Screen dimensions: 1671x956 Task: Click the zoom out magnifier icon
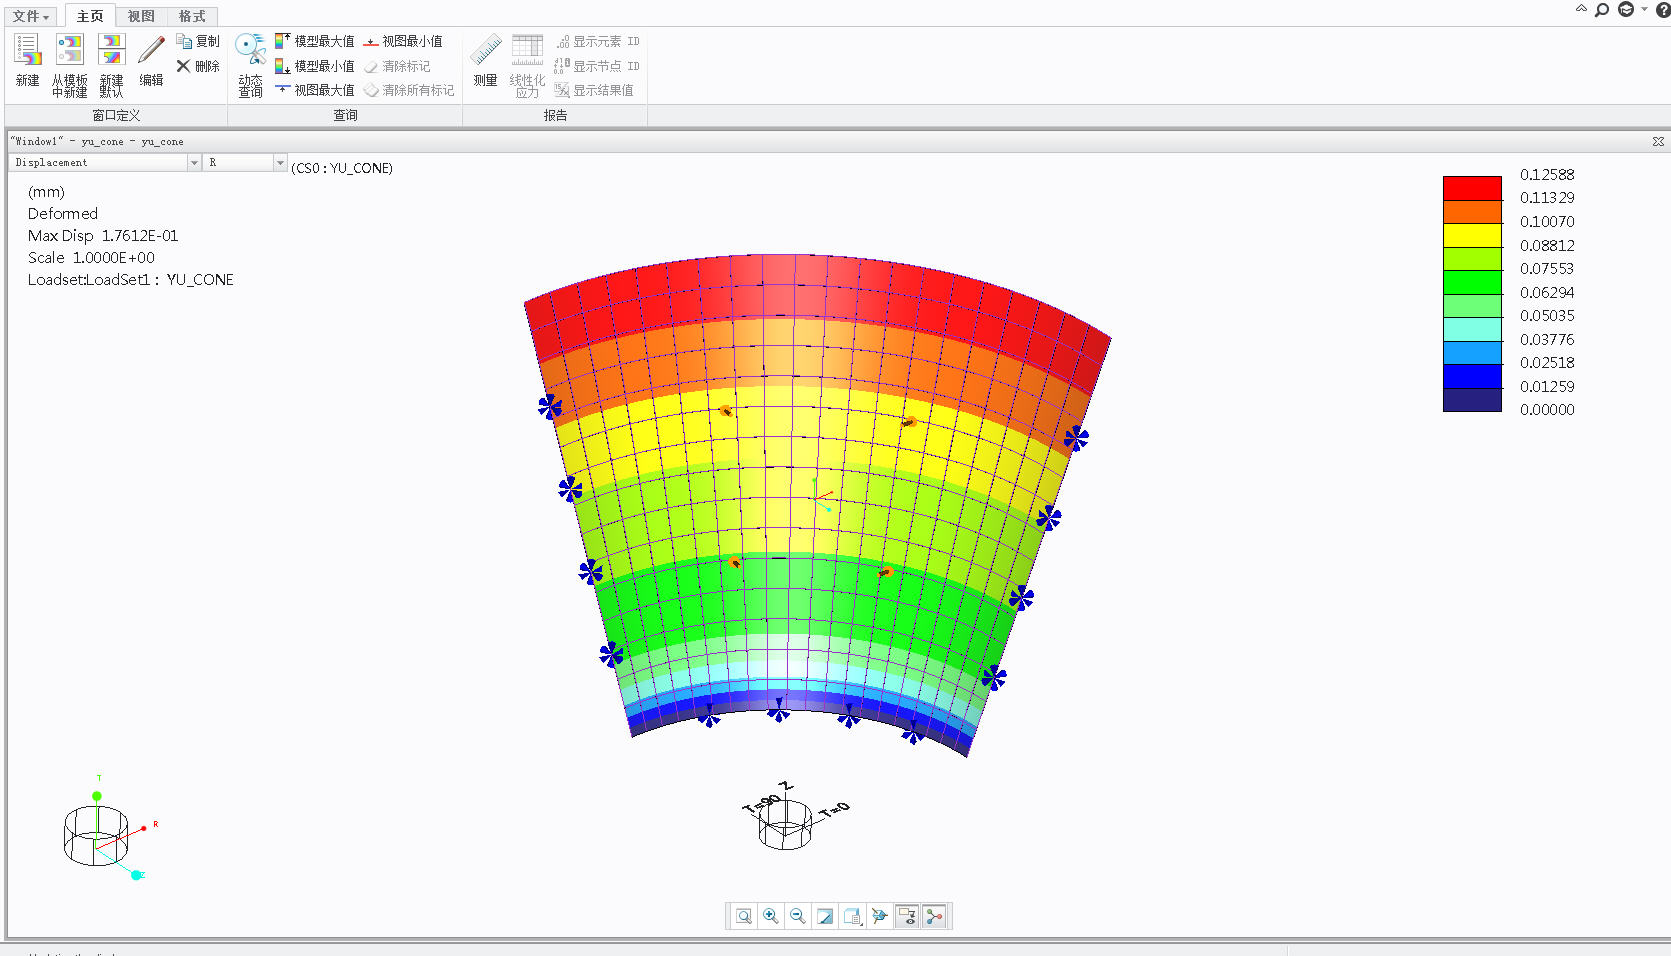[798, 916]
